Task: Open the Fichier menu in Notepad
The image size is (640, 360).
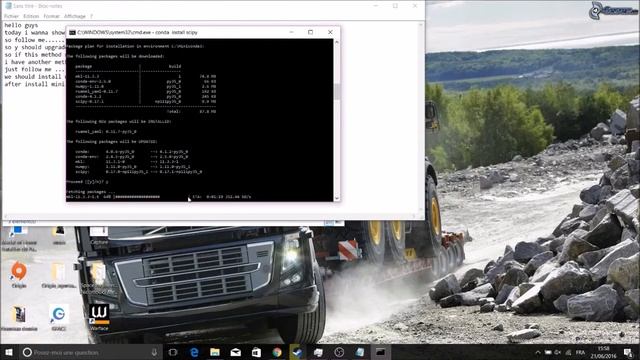Action: point(11,16)
